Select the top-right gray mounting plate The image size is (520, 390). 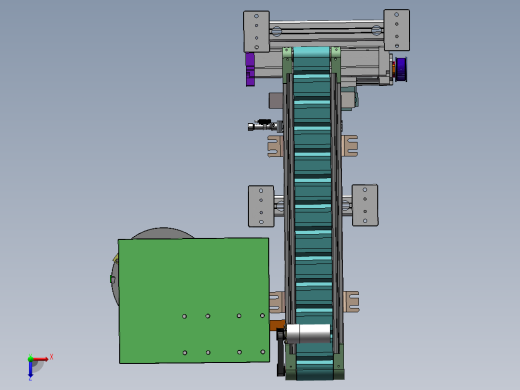(397, 30)
